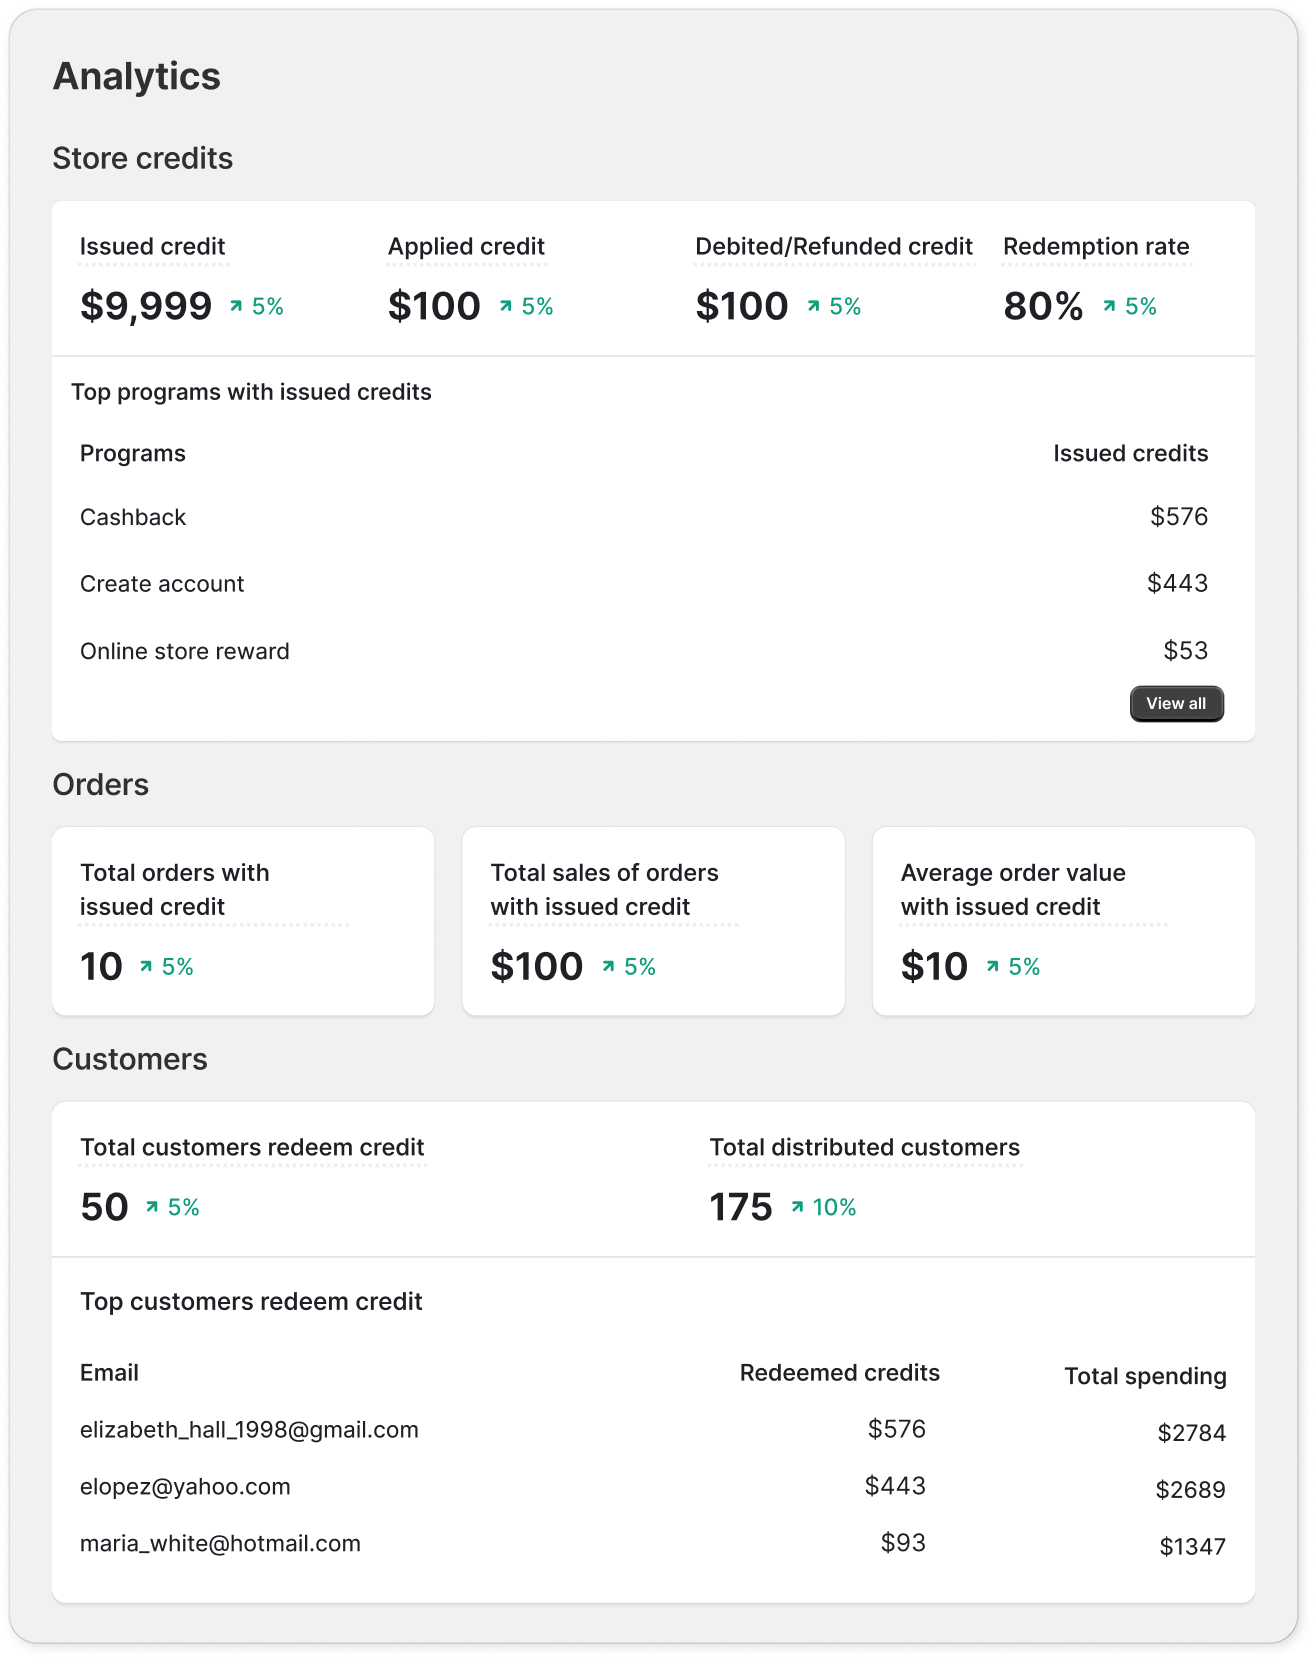The width and height of the screenshot is (1314, 1660).
Task: Click Redemption rate trend arrow icon
Action: pos(1109,306)
